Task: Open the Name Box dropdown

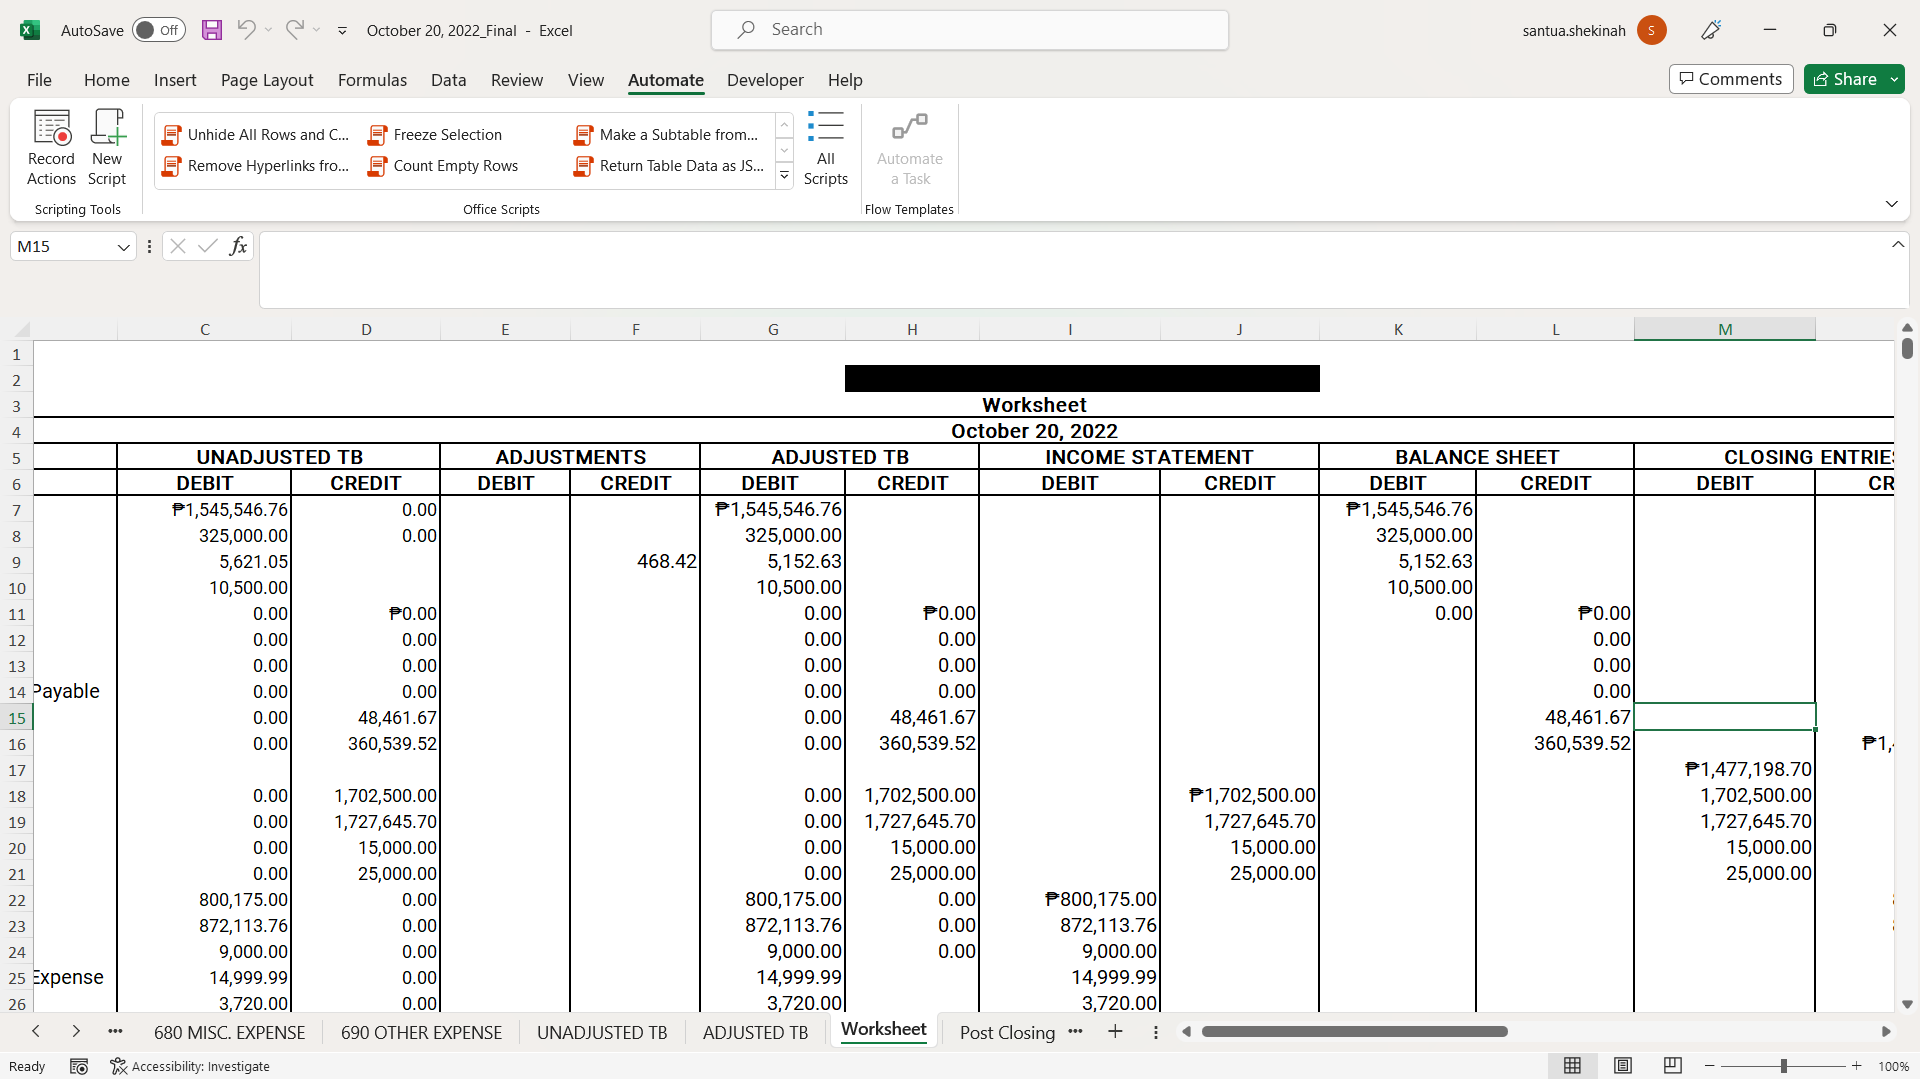Action: click(x=124, y=247)
